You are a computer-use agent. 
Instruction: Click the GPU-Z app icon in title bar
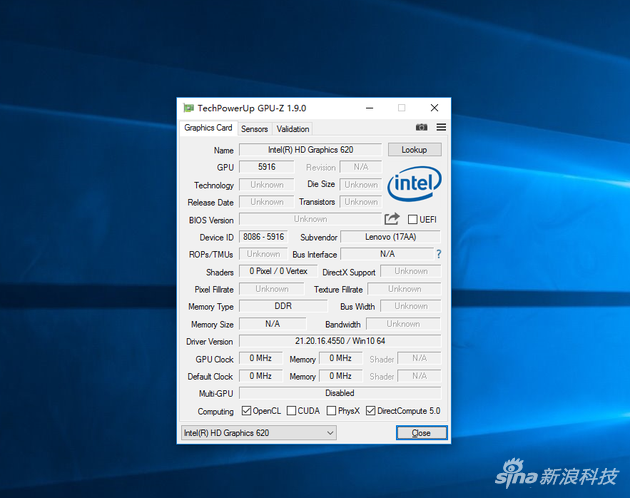pyautogui.click(x=188, y=108)
